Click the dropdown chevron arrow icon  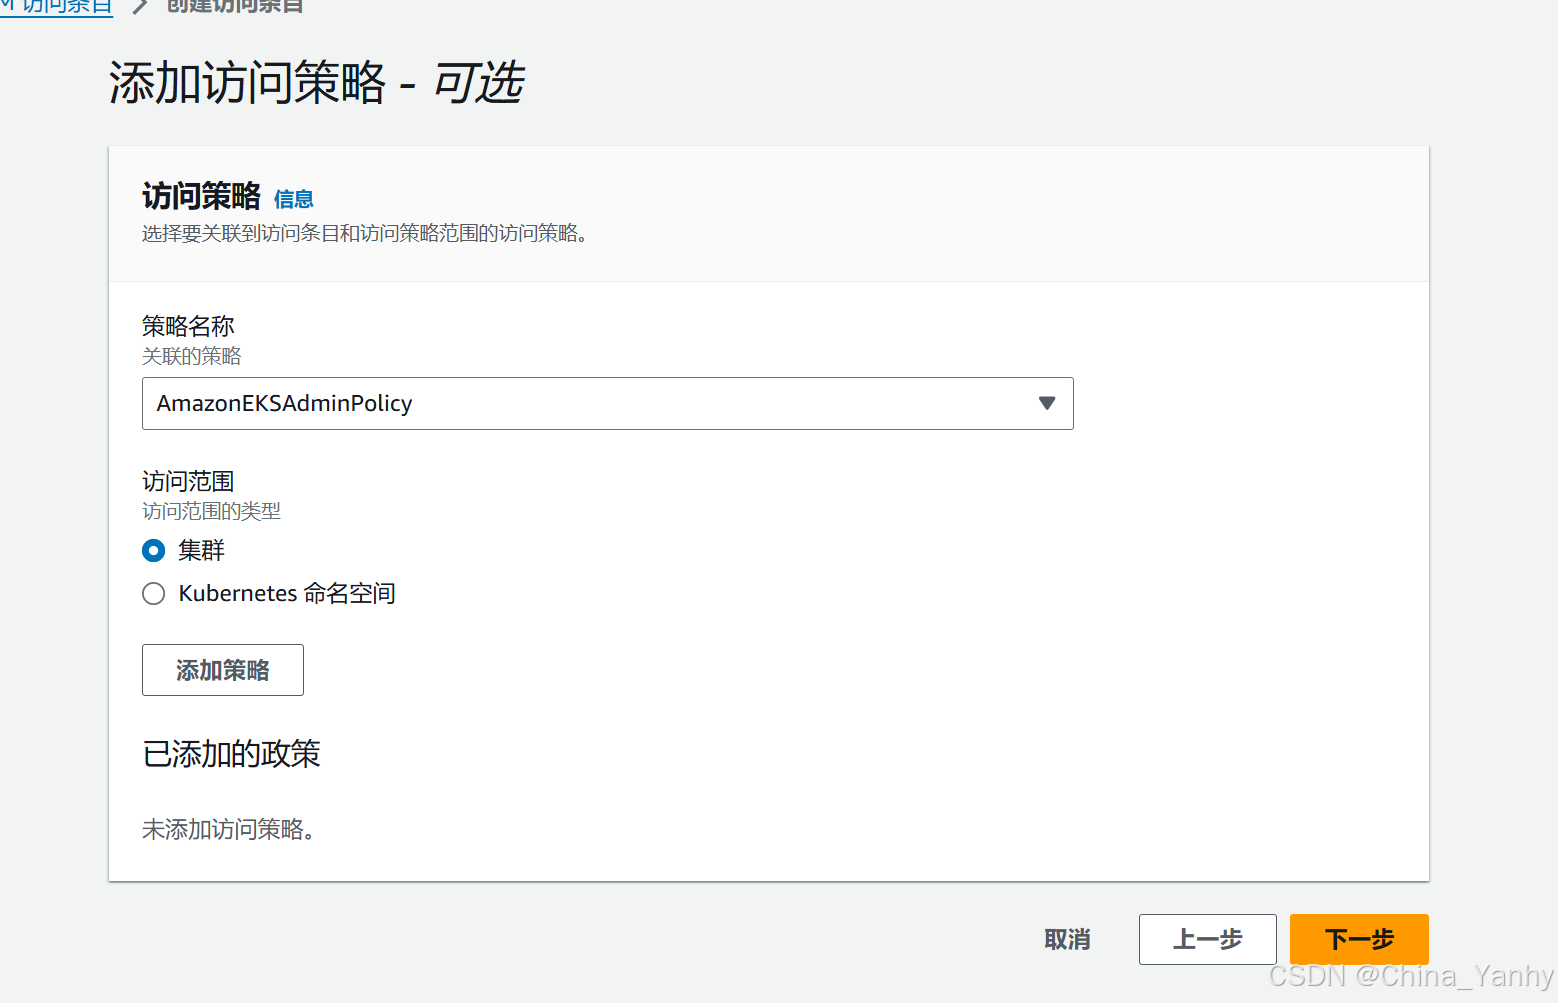coord(1046,403)
